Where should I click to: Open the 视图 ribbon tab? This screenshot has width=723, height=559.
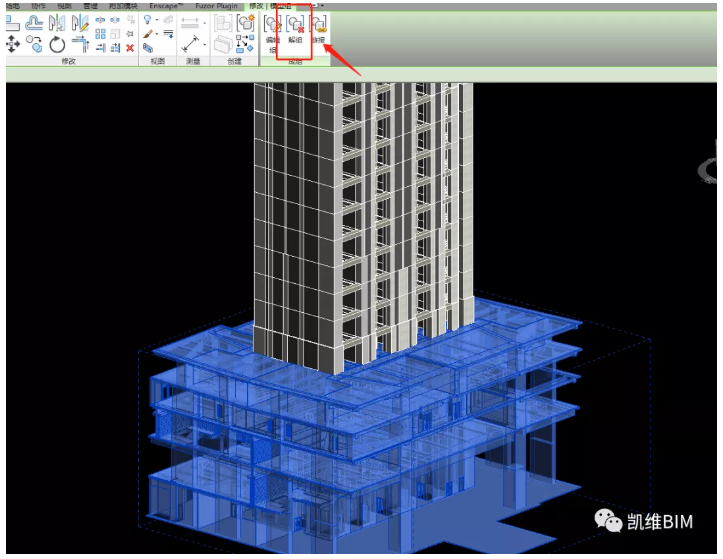point(65,6)
